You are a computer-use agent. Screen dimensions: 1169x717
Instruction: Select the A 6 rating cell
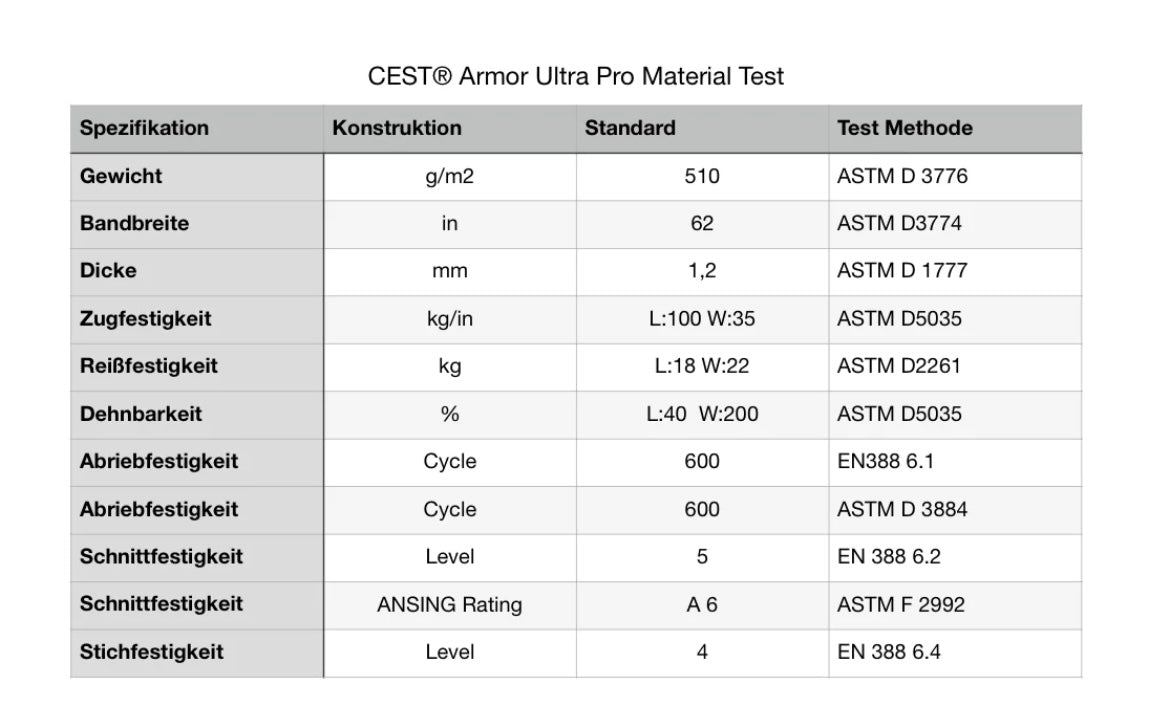pyautogui.click(x=701, y=604)
